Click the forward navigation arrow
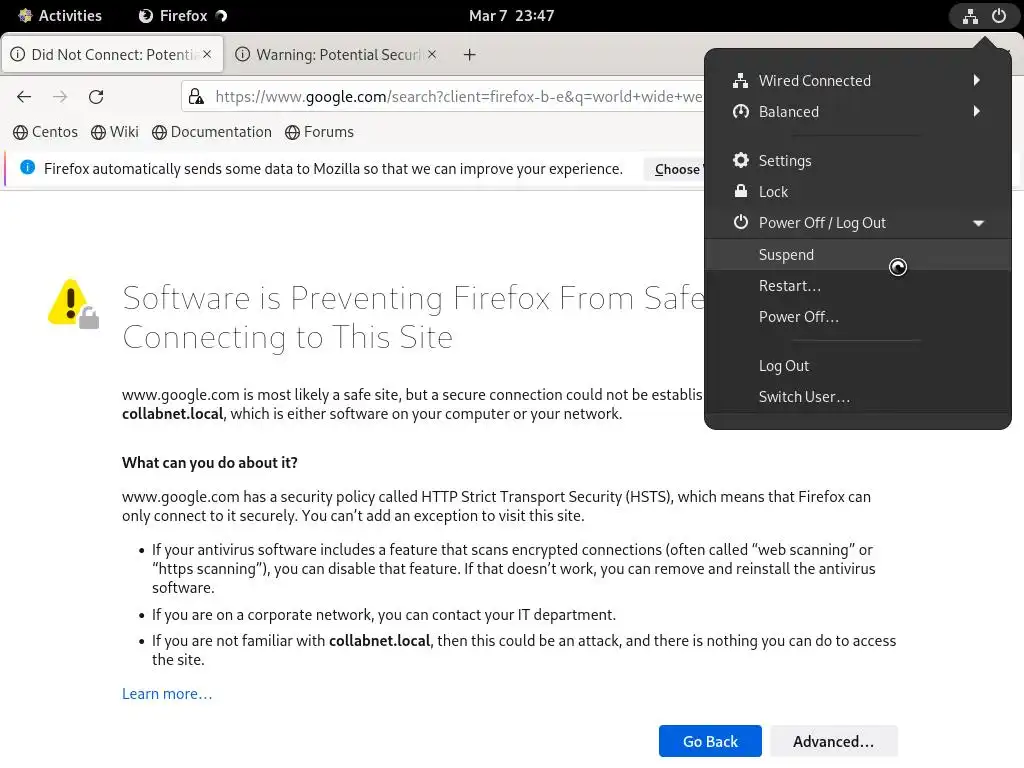This screenshot has height=768, width=1024. coord(60,97)
